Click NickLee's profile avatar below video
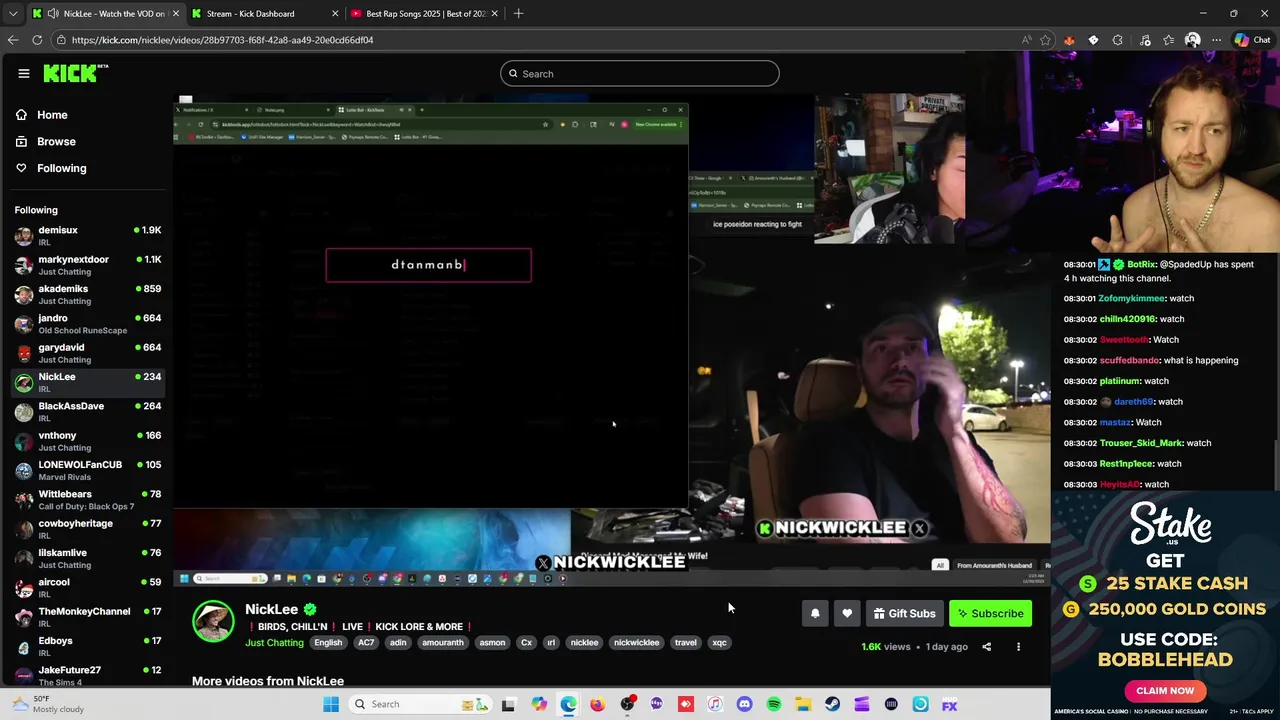Viewport: 1280px width, 720px height. 213,620
